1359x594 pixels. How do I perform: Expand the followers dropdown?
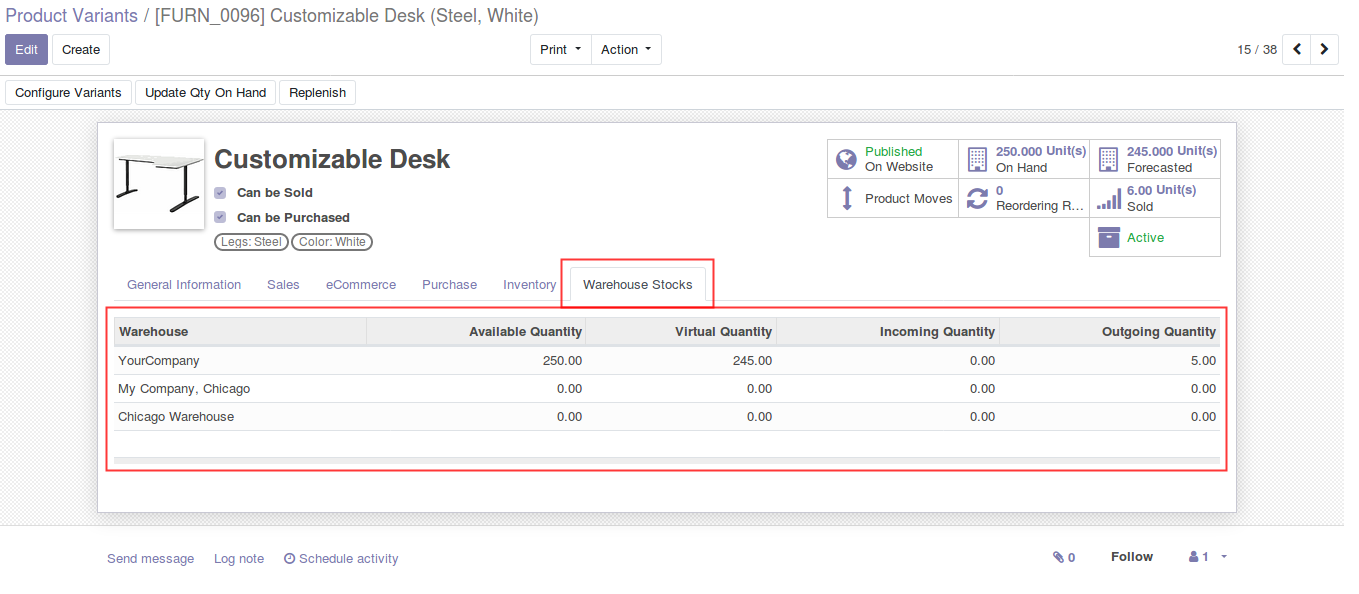click(x=1208, y=558)
